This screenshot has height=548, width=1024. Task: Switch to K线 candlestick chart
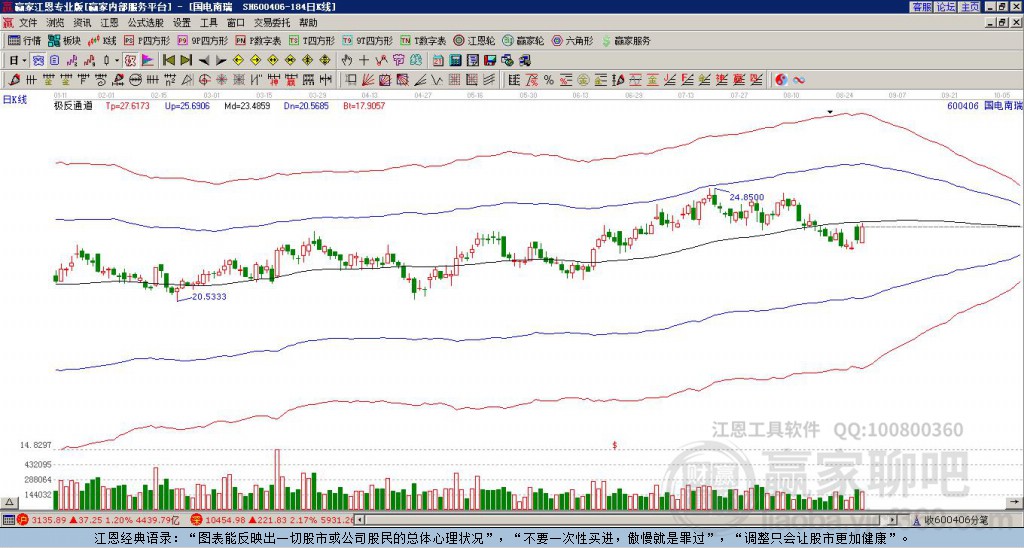coord(103,40)
